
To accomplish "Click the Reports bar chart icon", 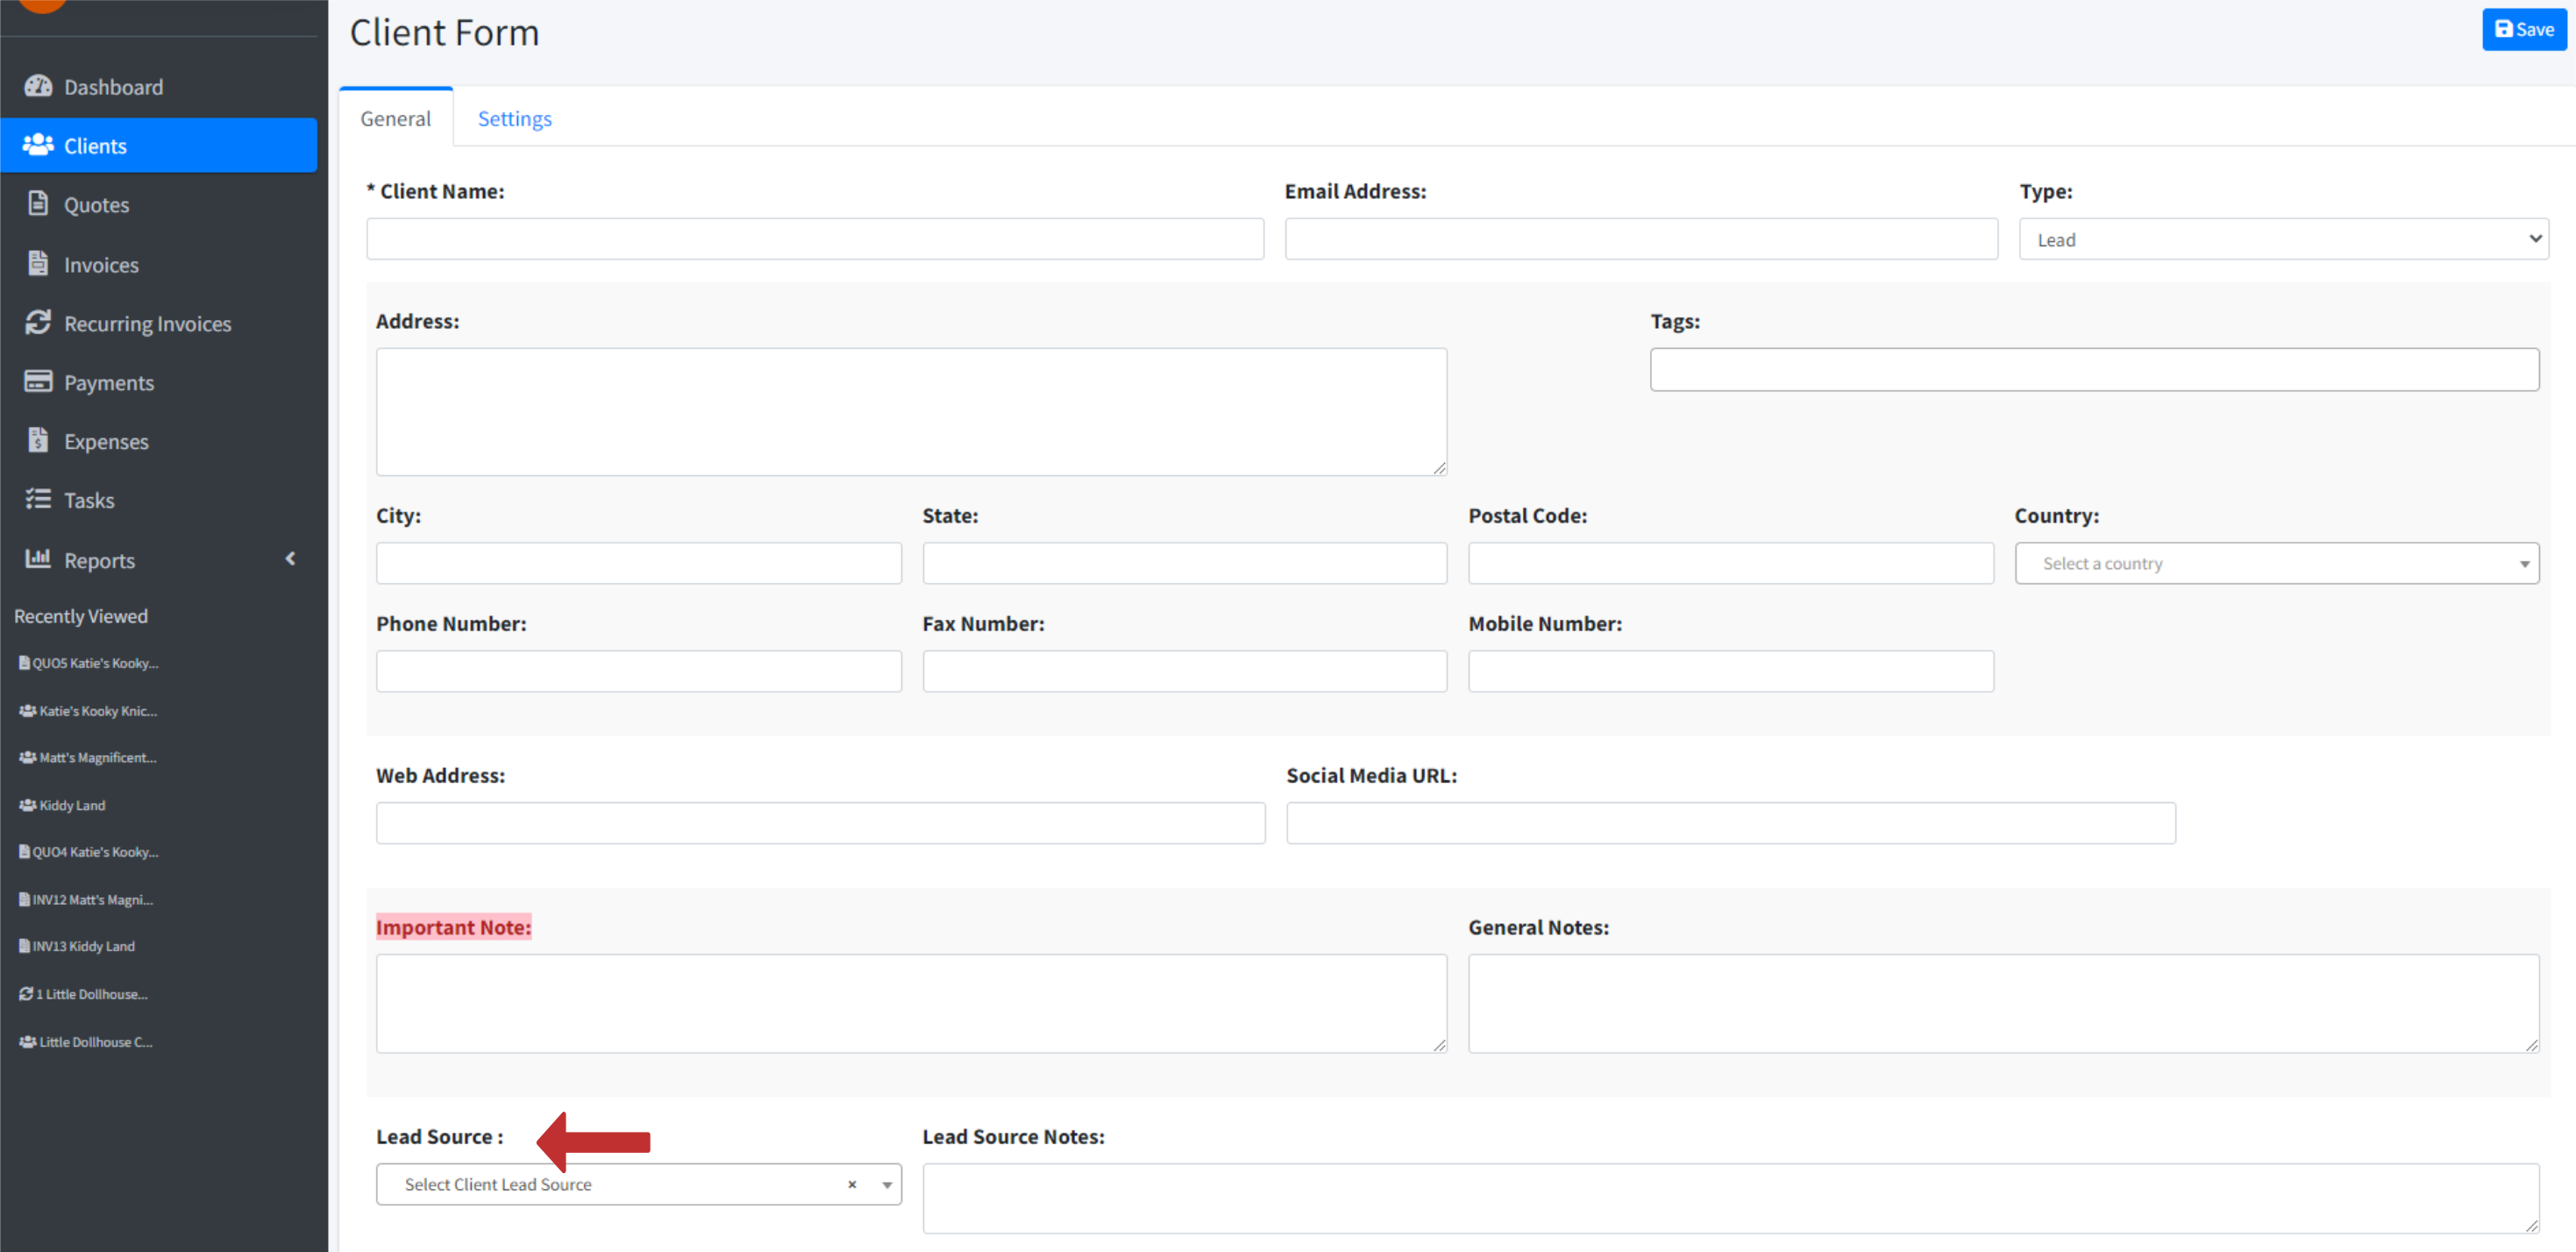I will point(38,559).
